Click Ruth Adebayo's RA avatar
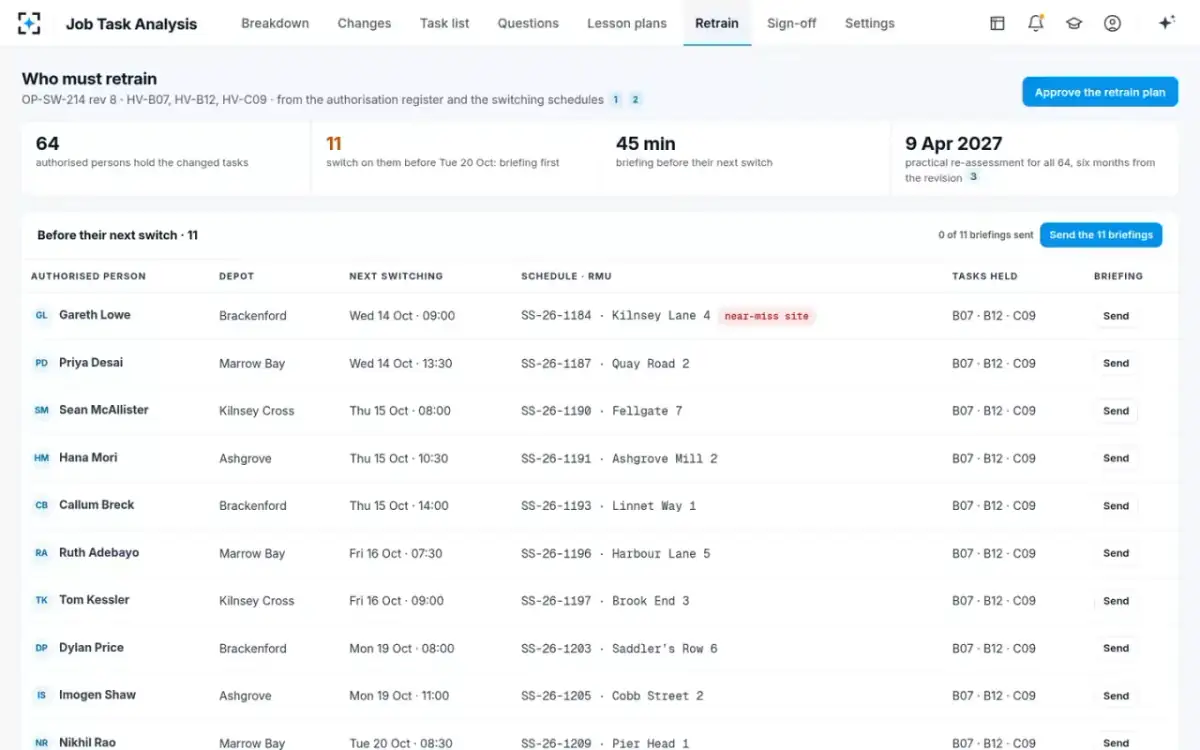Image resolution: width=1200 pixels, height=750 pixels. point(42,553)
